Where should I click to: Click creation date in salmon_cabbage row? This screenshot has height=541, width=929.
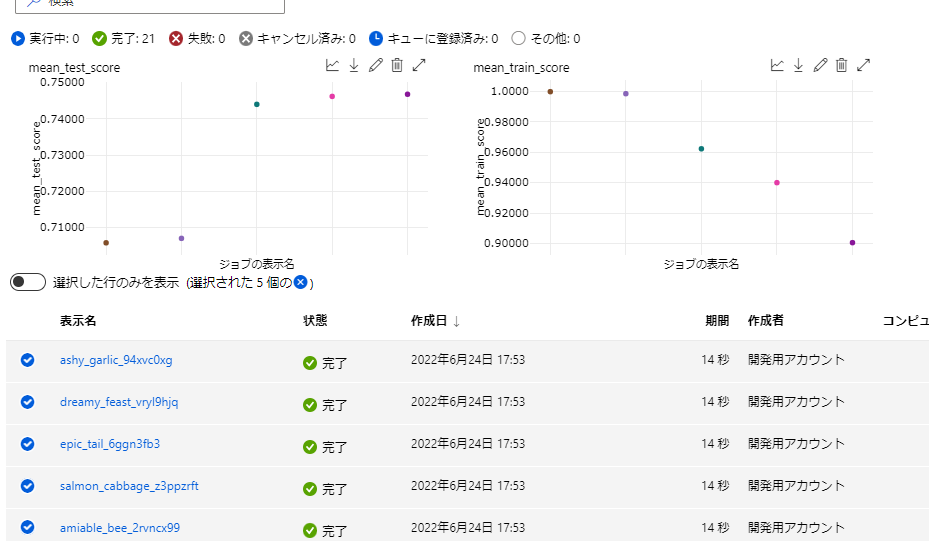468,486
